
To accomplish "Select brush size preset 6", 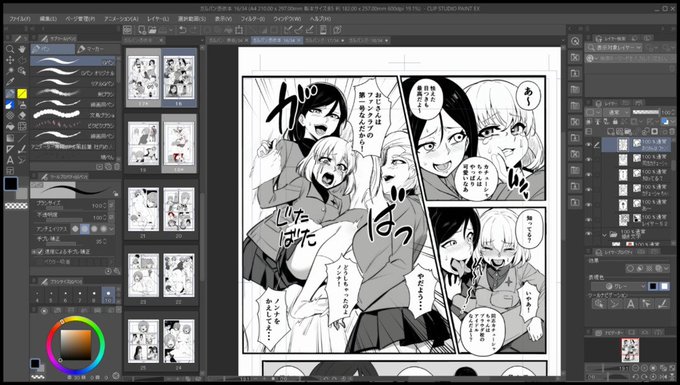I will point(65,295).
